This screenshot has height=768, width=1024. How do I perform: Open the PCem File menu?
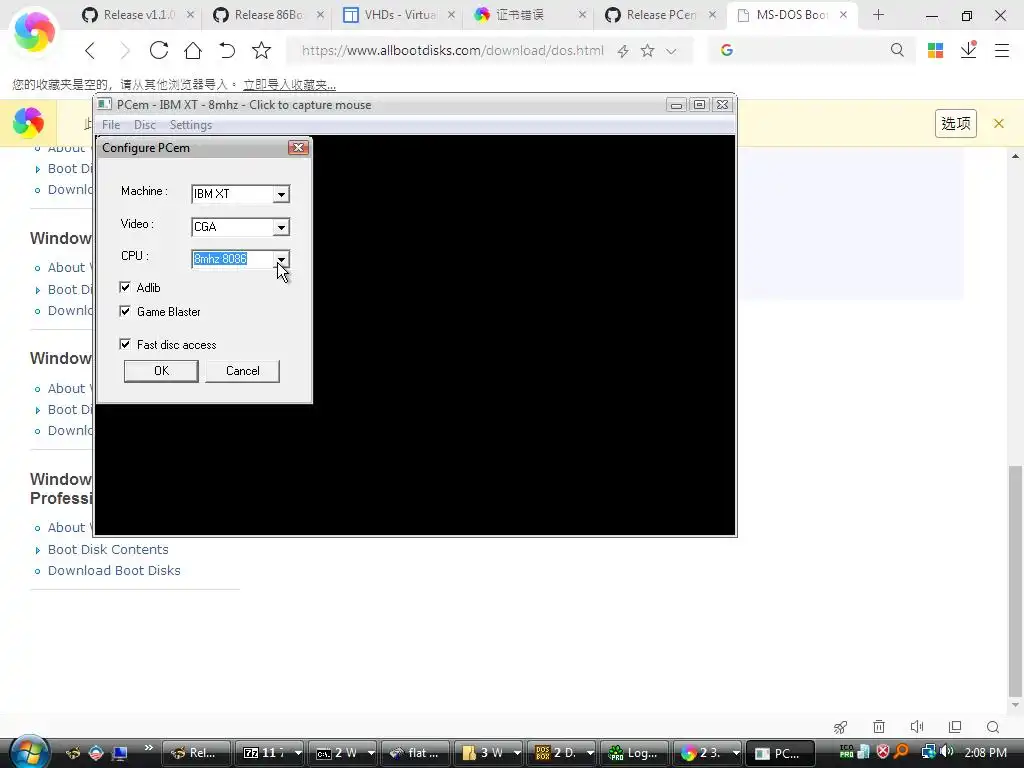click(111, 125)
